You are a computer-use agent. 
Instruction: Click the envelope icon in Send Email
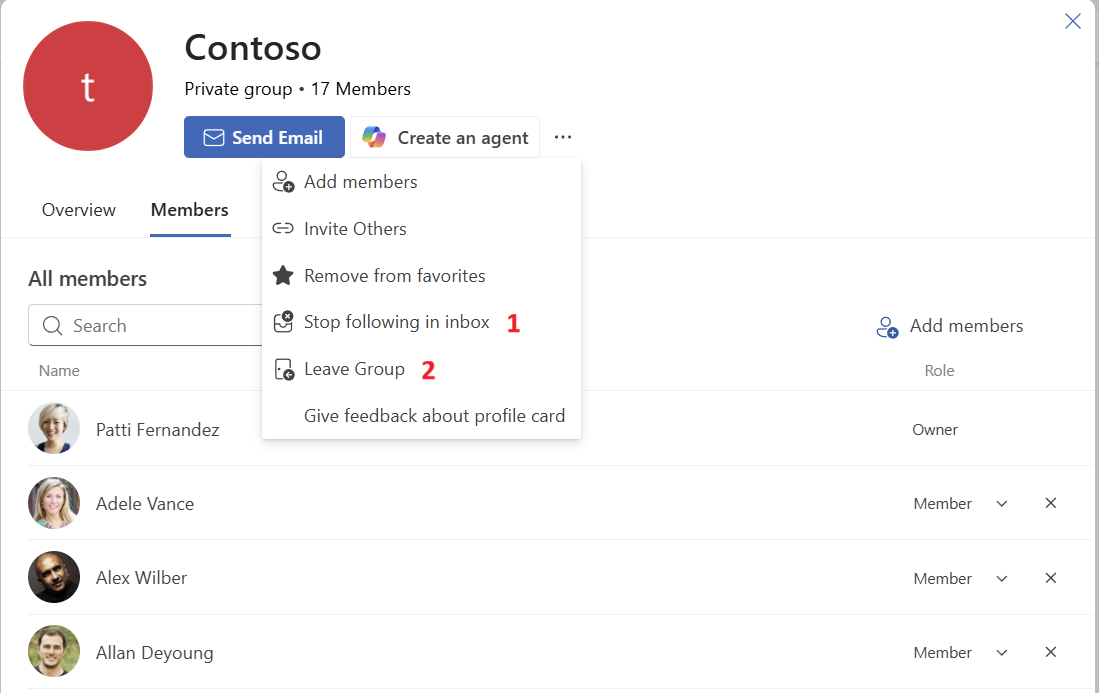[214, 137]
